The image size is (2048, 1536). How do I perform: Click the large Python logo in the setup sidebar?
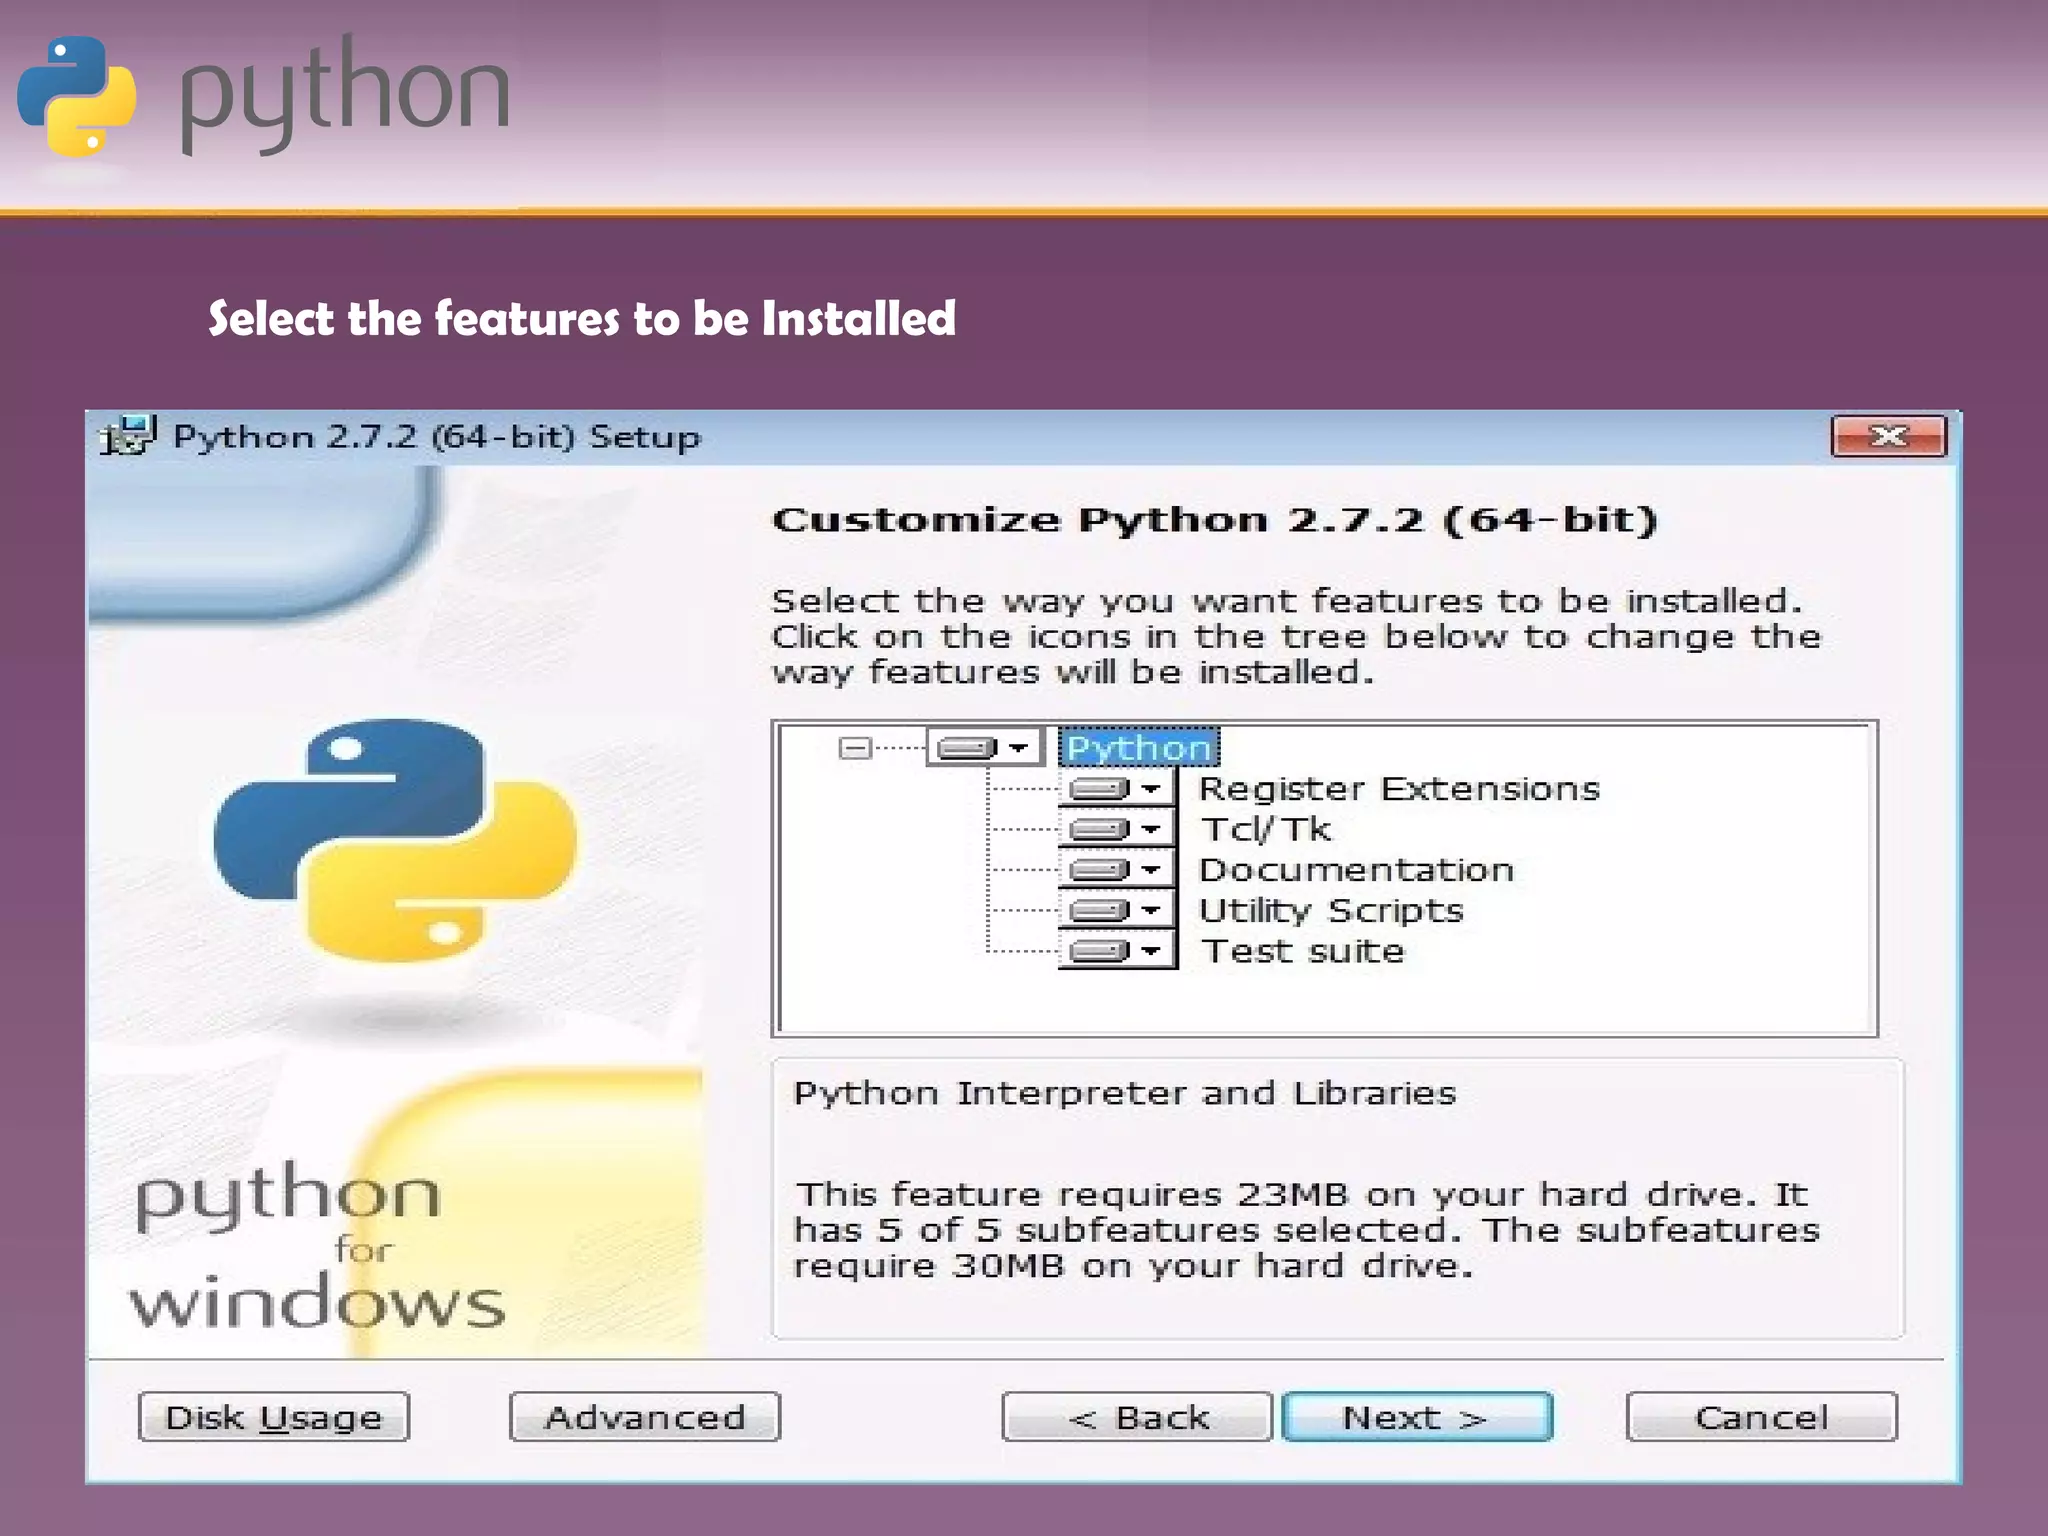pos(396,840)
